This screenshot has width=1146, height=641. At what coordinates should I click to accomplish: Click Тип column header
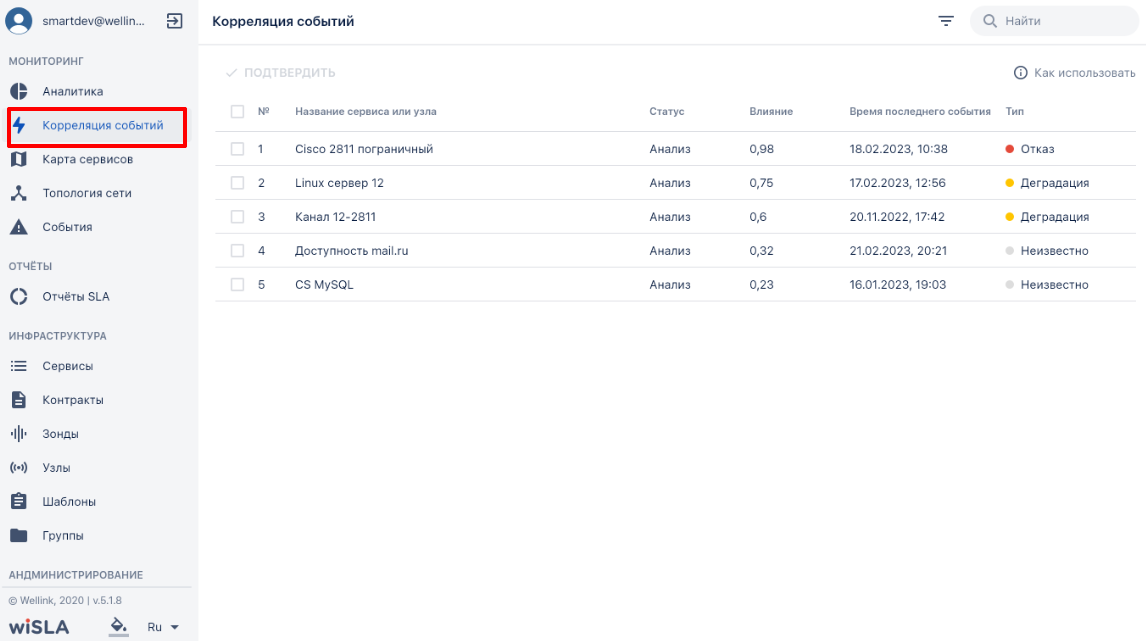pyautogui.click(x=1014, y=112)
